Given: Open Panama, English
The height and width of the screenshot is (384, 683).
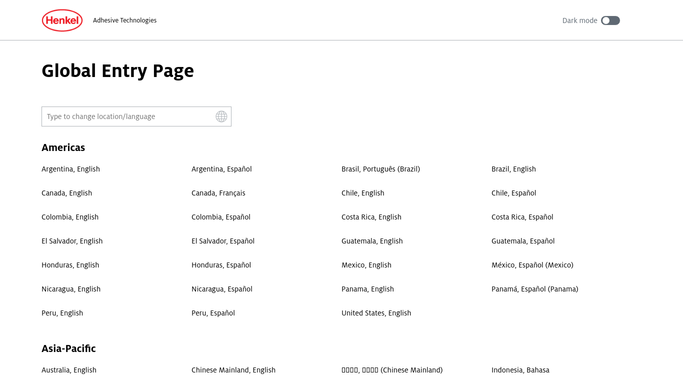Looking at the screenshot, I should pyautogui.click(x=368, y=289).
